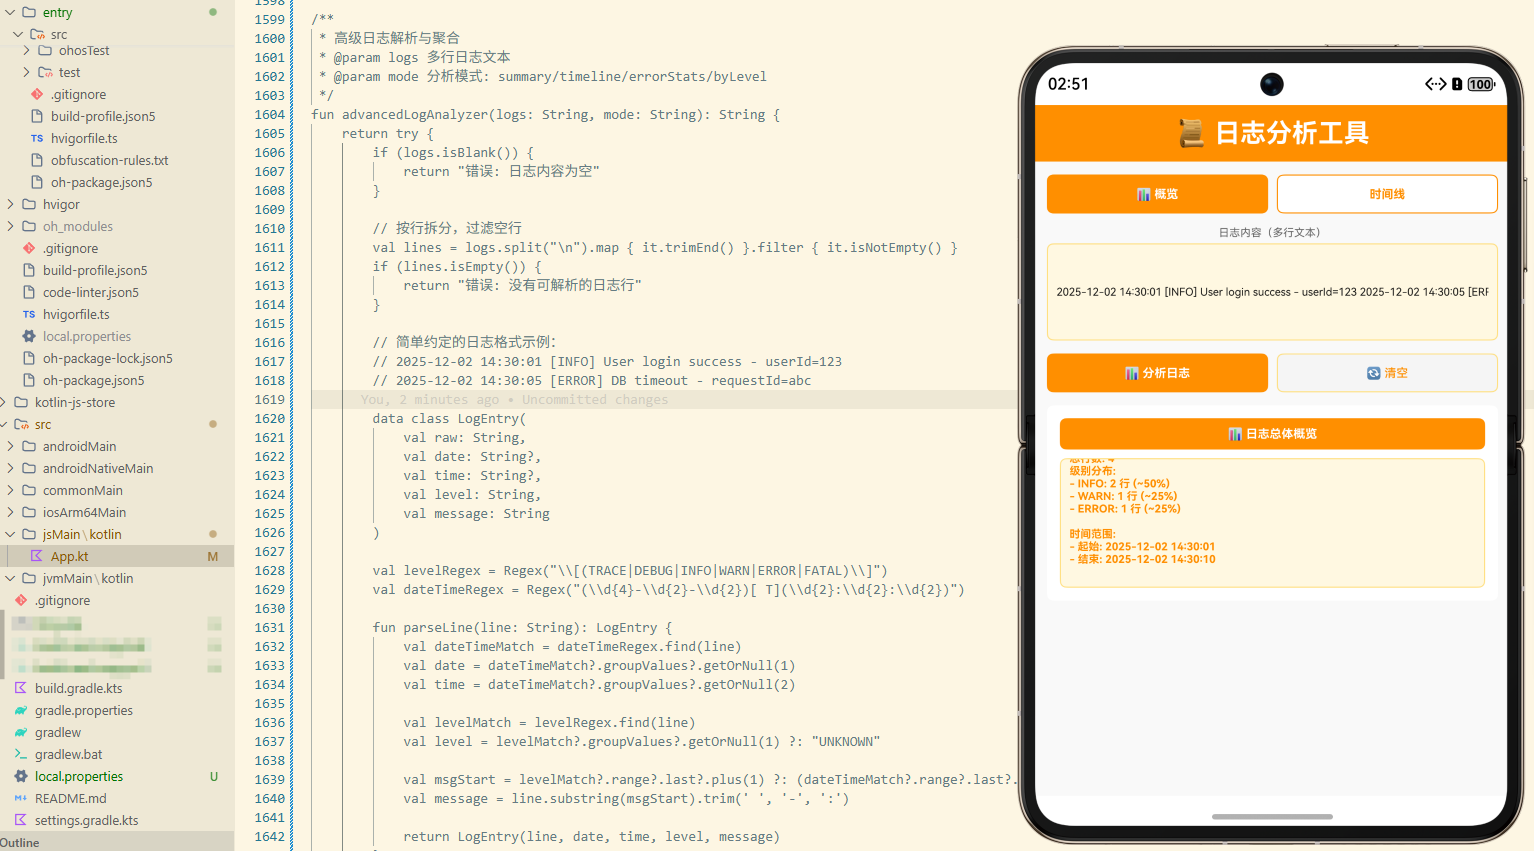Open obfuscation-rules.txt file

109,160
